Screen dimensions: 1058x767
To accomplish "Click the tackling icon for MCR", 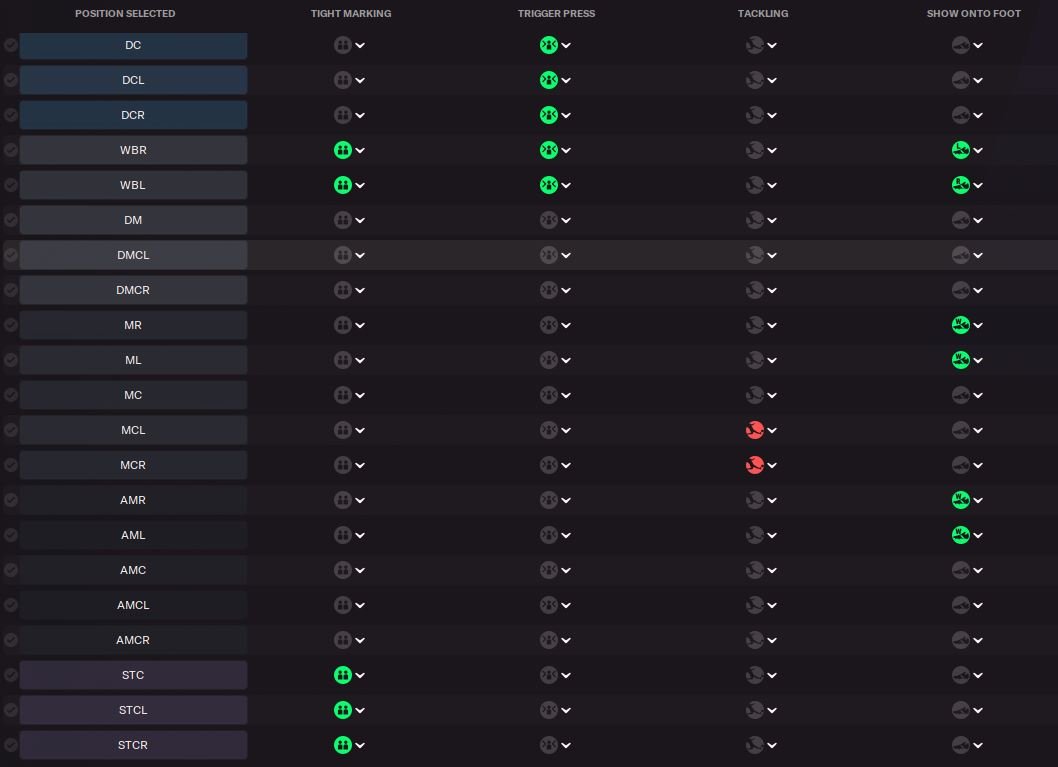I will 755,465.
